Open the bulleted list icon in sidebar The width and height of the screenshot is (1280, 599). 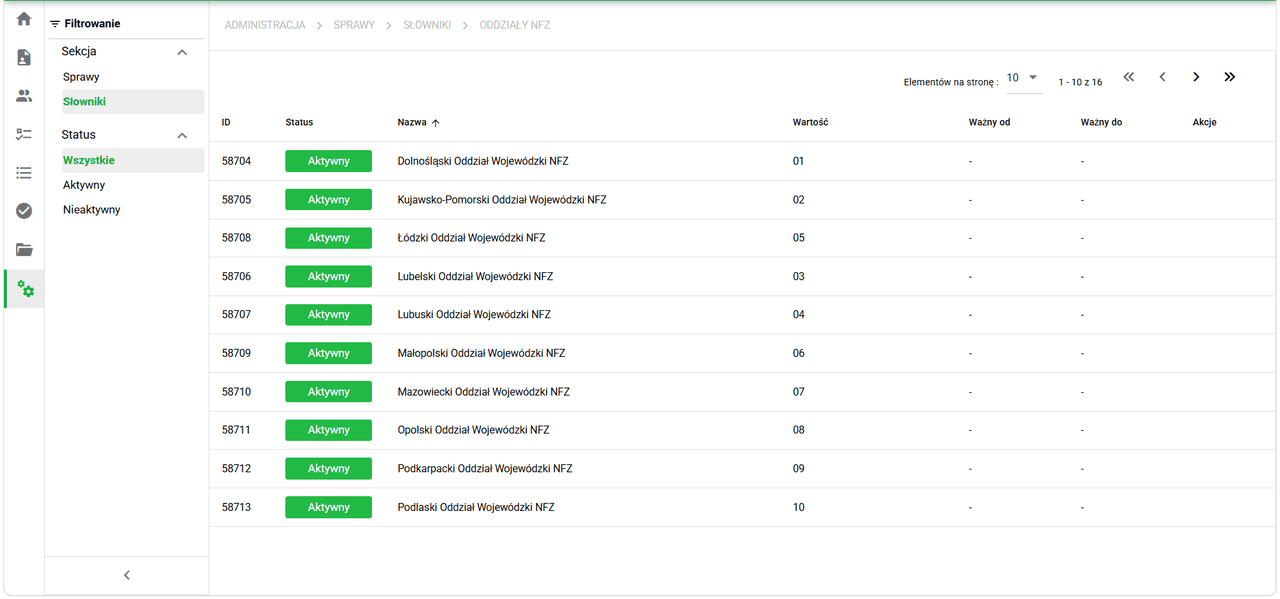tap(24, 173)
